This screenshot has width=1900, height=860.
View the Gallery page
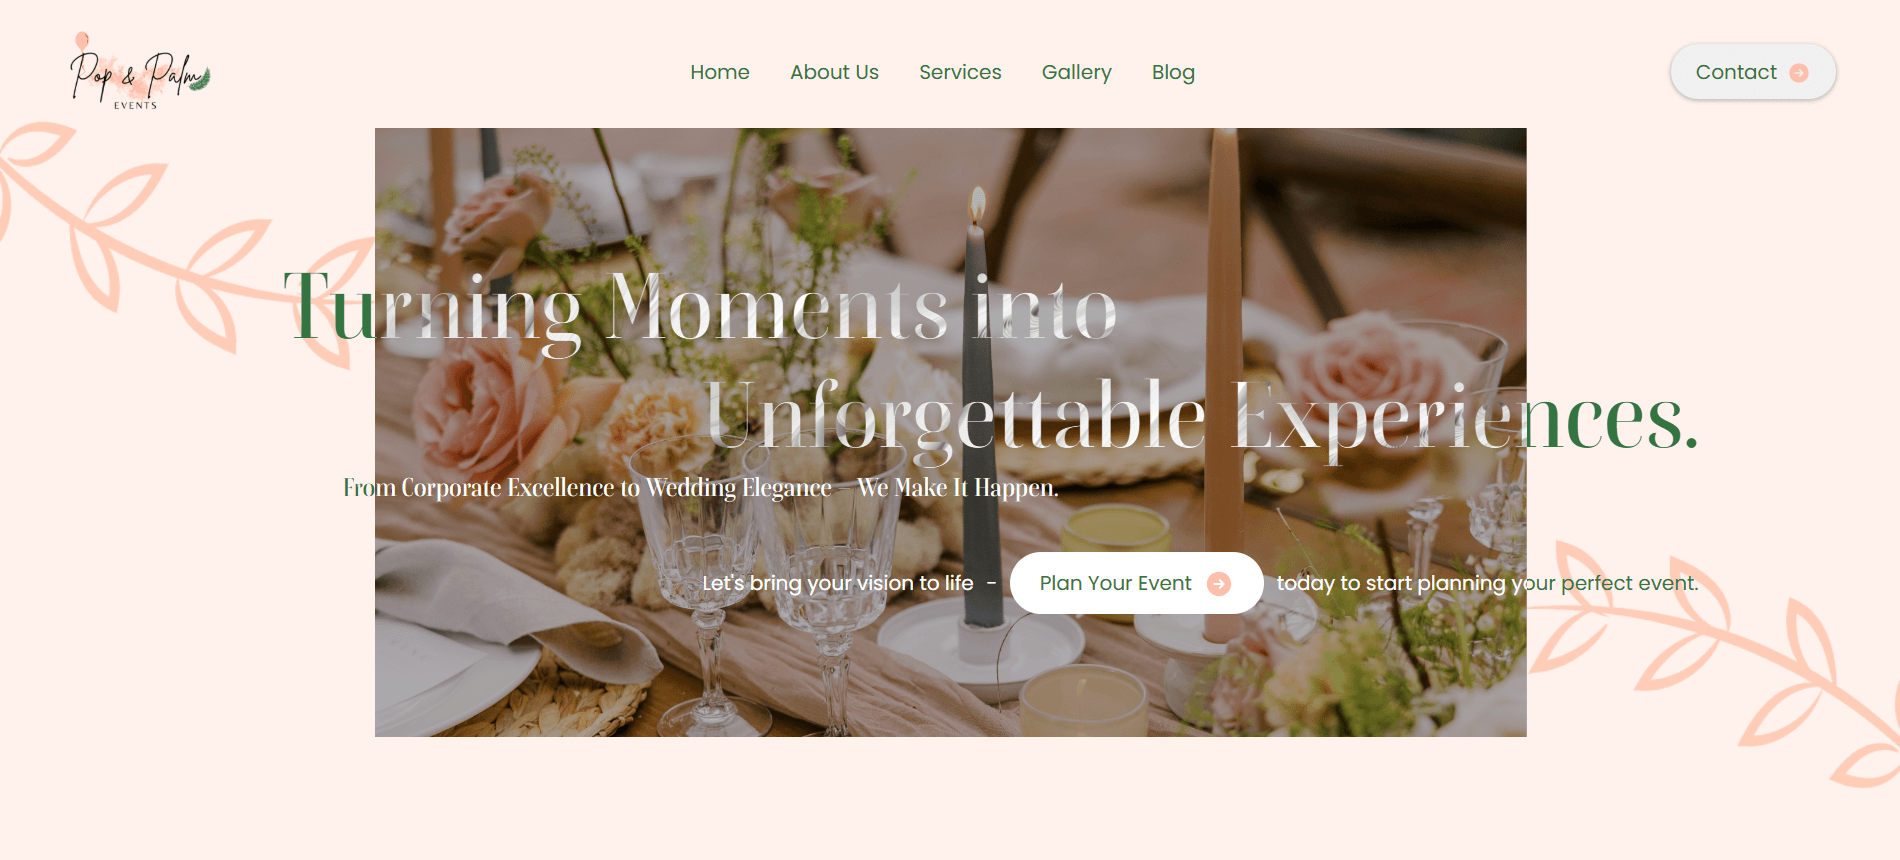pyautogui.click(x=1077, y=72)
